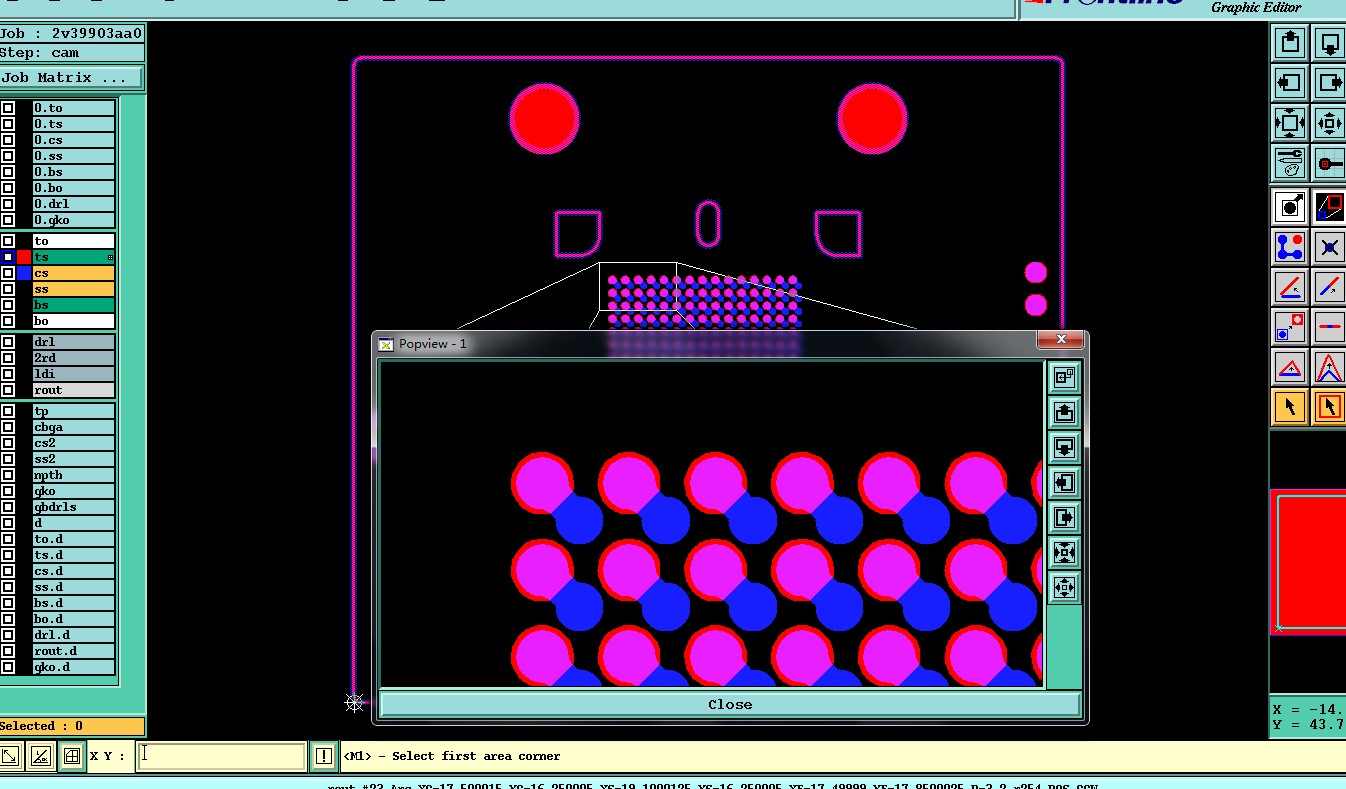Zoom out inside the Popview window
This screenshot has width=1346, height=789.
[x=1064, y=587]
